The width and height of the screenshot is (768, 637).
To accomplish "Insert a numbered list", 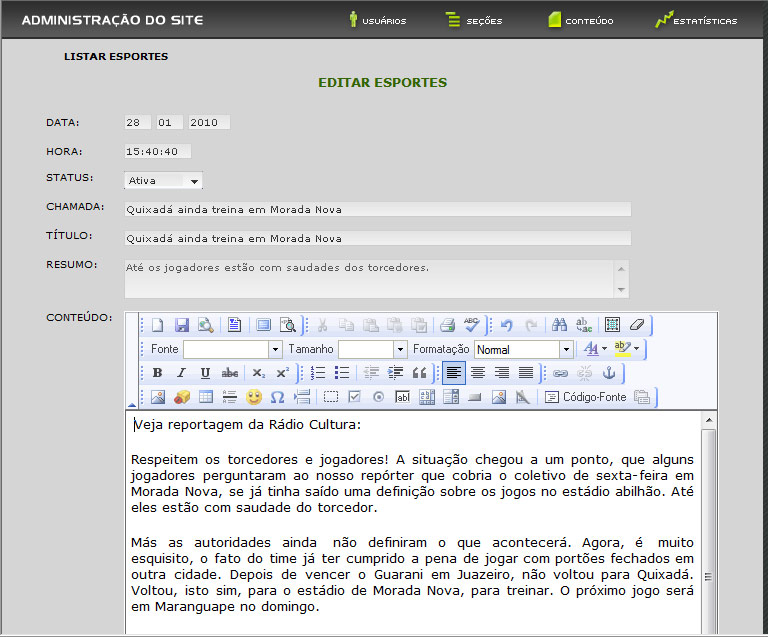I will click(x=318, y=373).
